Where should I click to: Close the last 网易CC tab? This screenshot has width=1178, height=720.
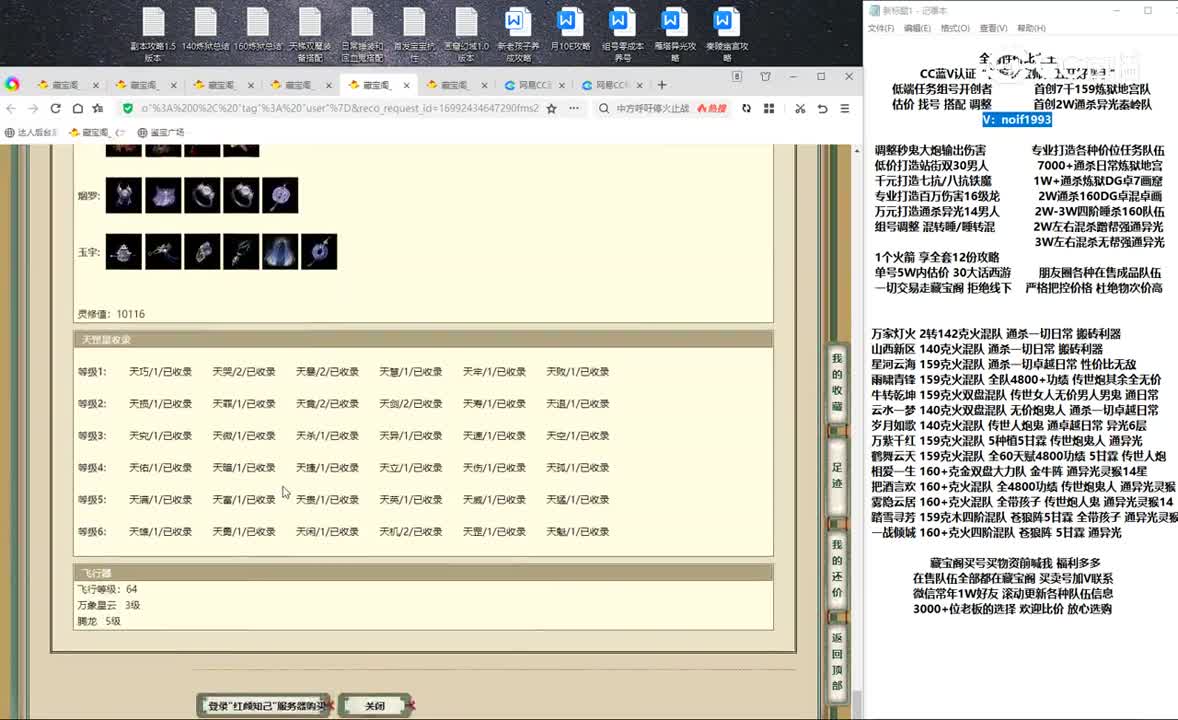click(639, 85)
